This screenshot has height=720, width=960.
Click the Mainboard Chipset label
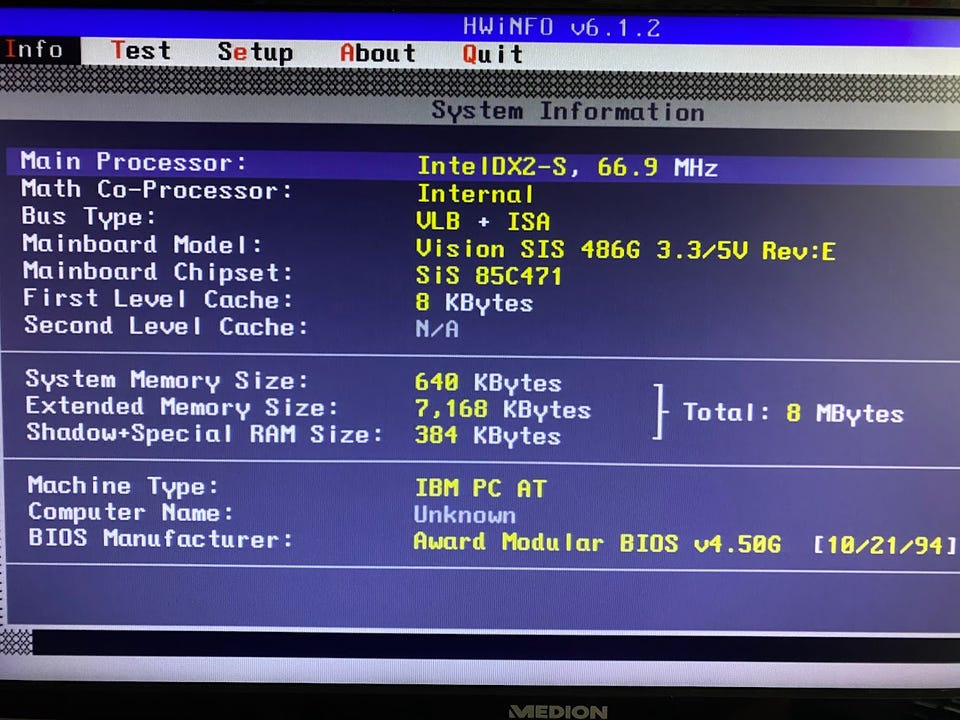coord(157,271)
